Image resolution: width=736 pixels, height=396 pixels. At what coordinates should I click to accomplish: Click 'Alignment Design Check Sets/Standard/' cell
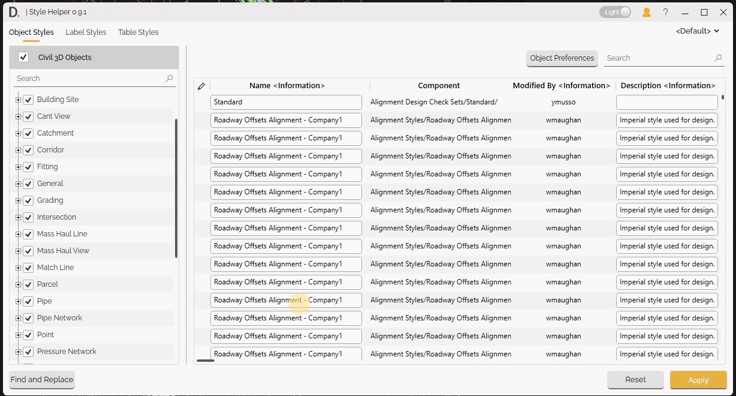coord(434,102)
